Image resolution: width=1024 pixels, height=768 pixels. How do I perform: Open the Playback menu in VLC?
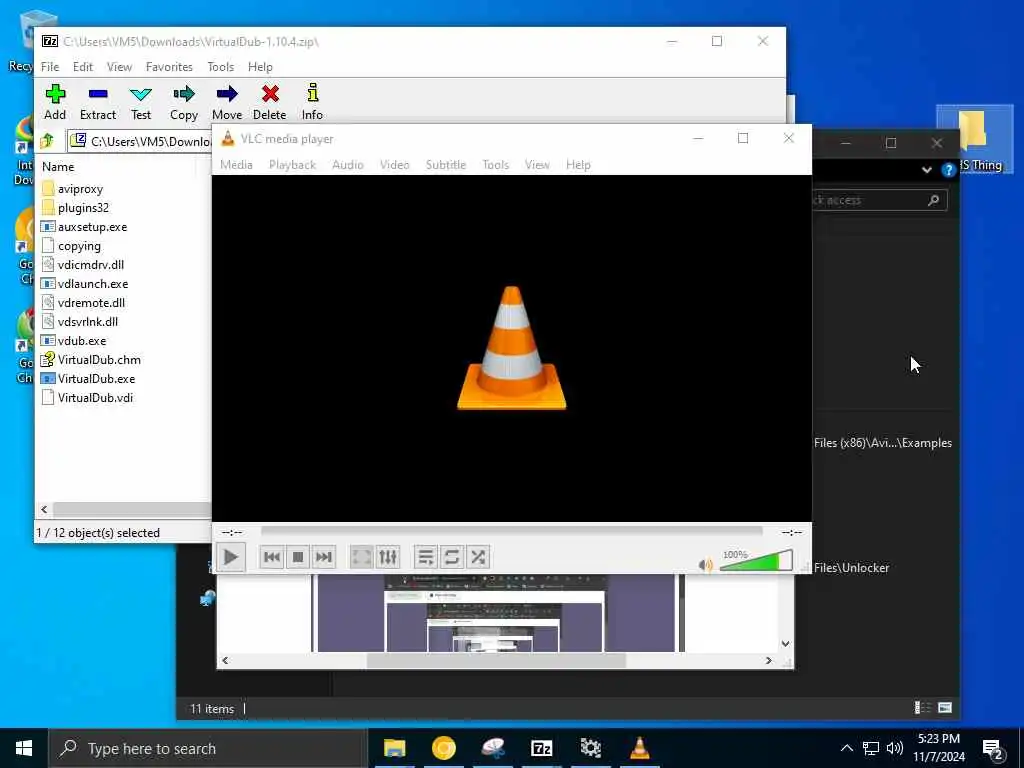pyautogui.click(x=292, y=165)
